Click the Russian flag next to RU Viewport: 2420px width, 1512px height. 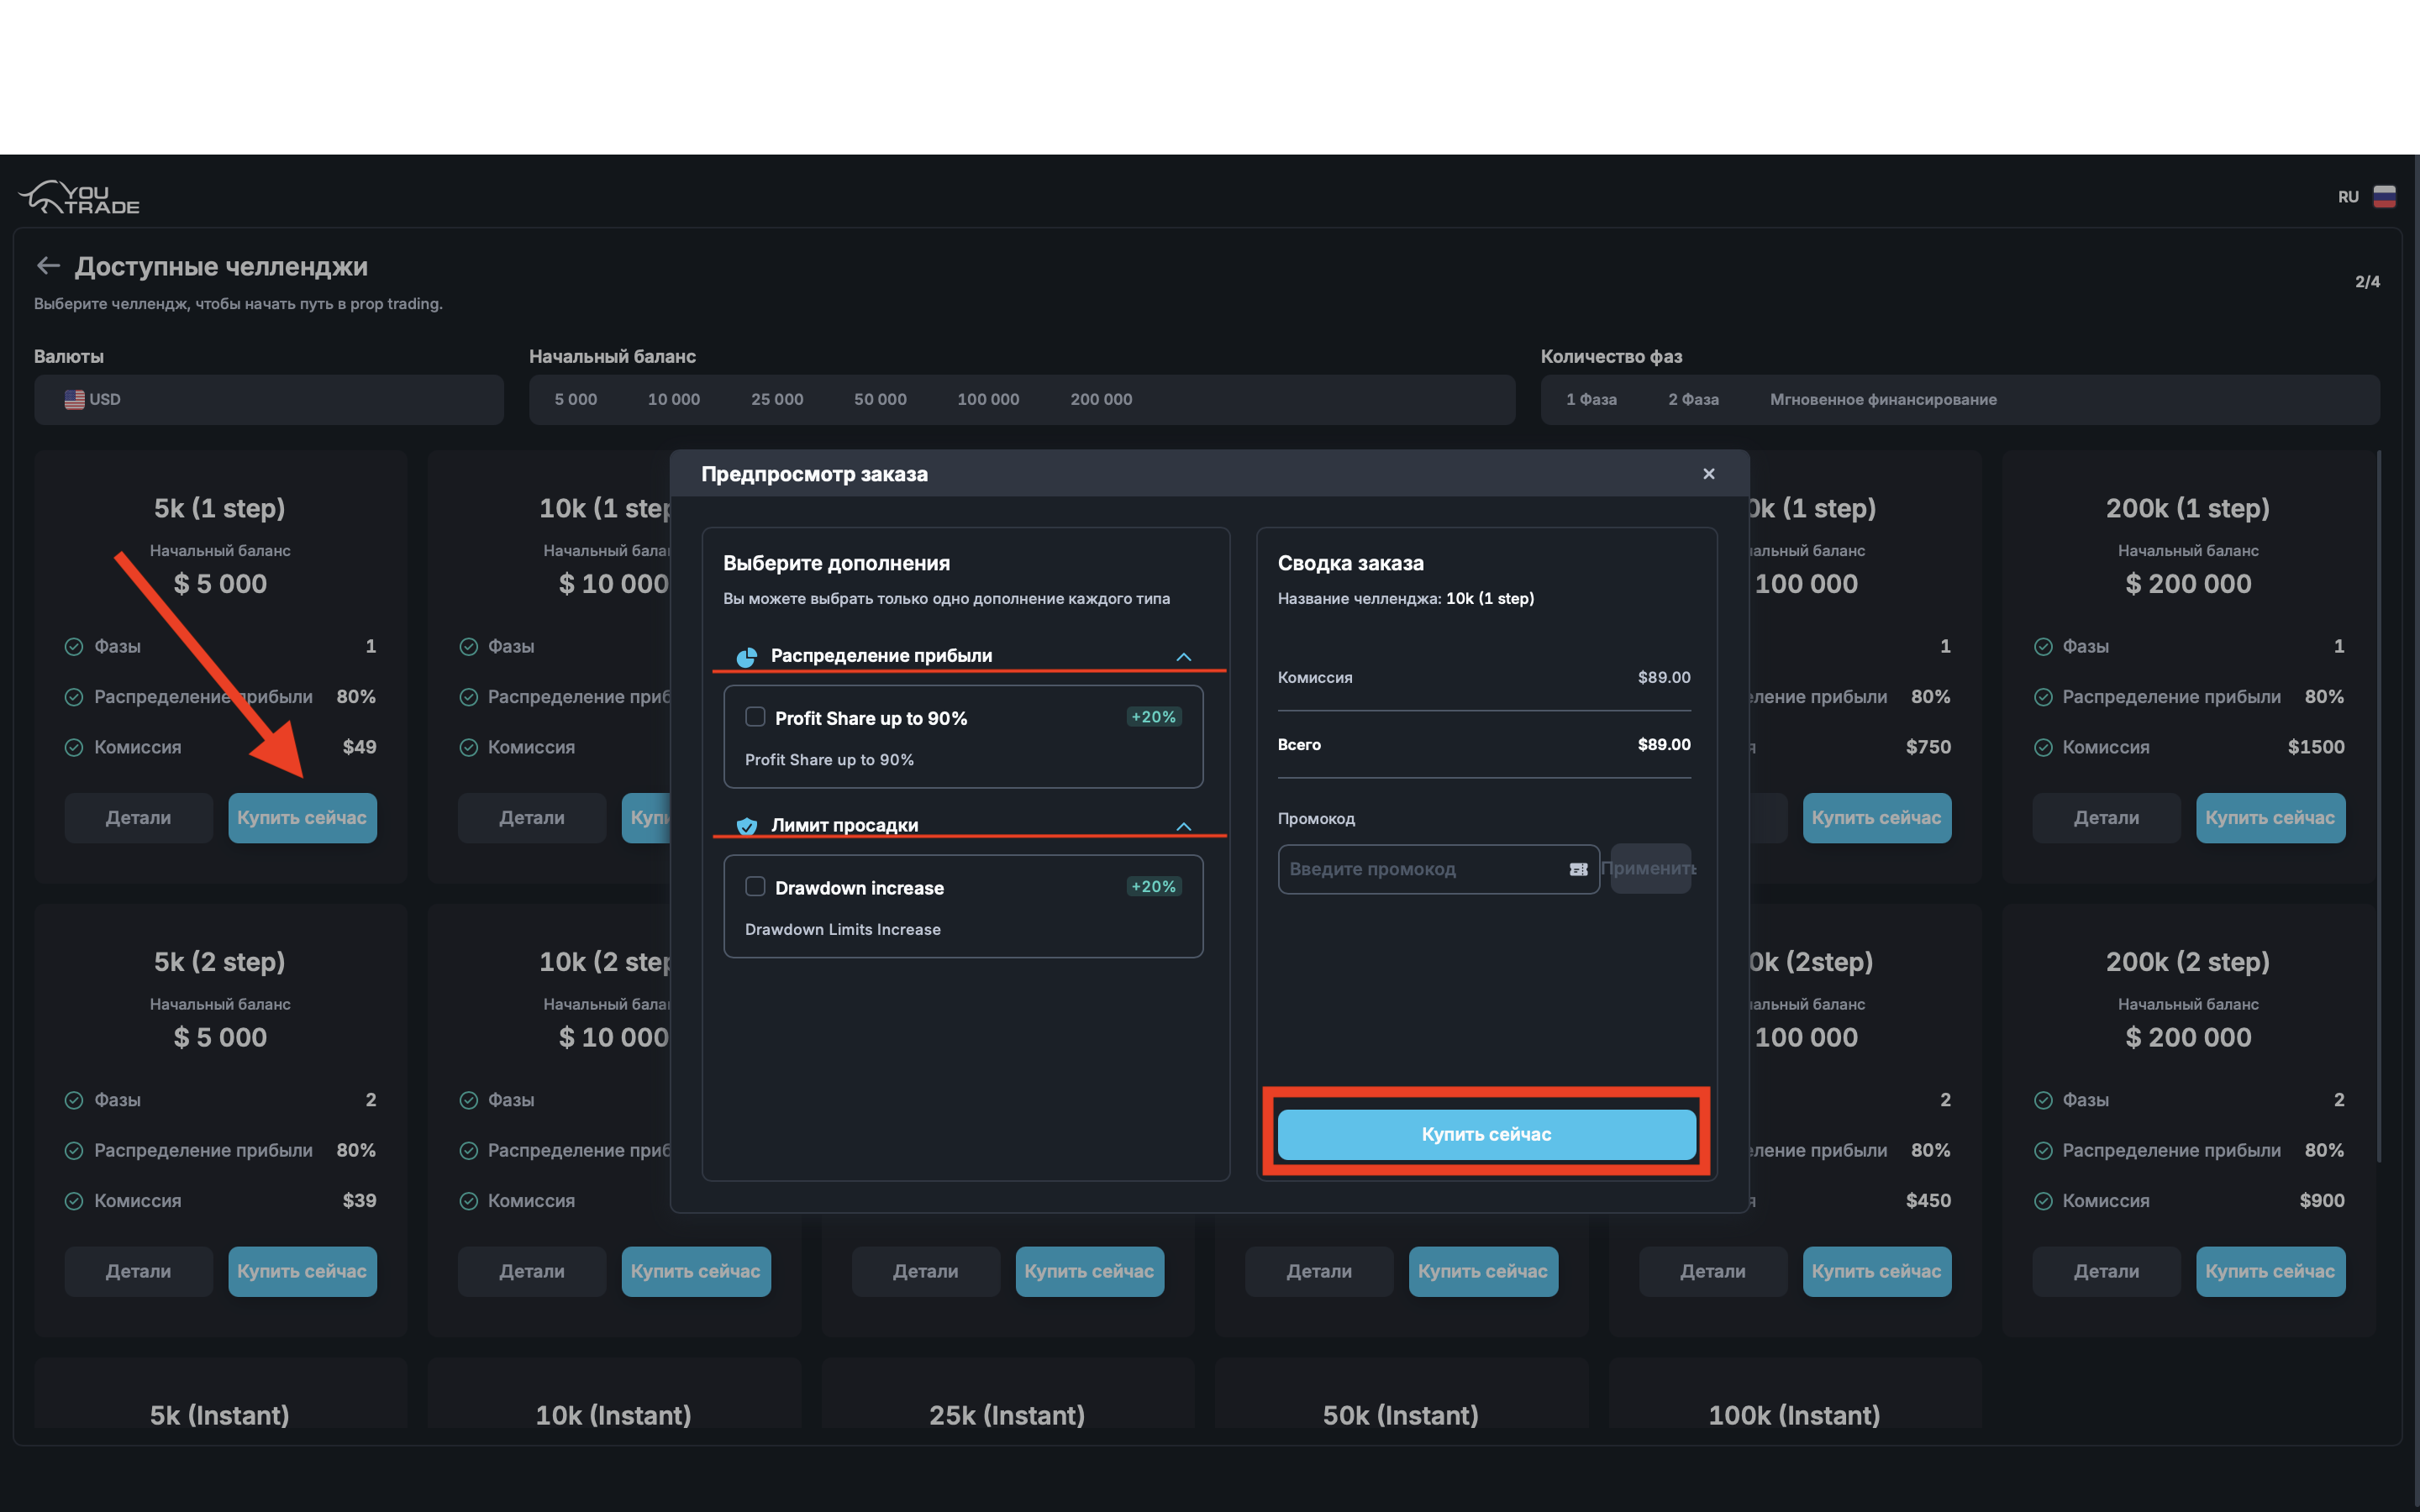tap(2385, 196)
